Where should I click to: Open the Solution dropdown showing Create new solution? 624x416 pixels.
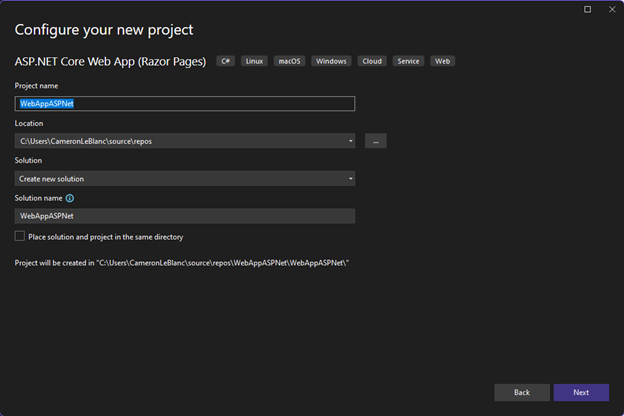click(185, 179)
